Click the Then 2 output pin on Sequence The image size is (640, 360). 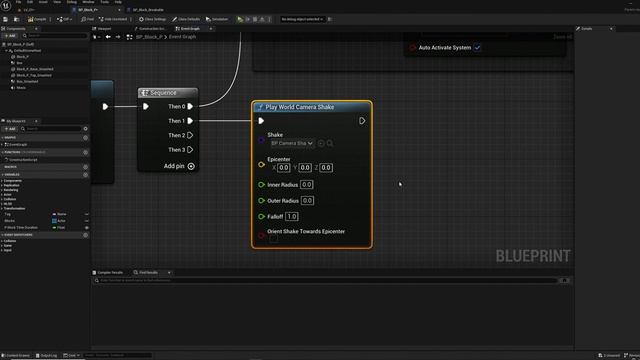tap(190, 136)
